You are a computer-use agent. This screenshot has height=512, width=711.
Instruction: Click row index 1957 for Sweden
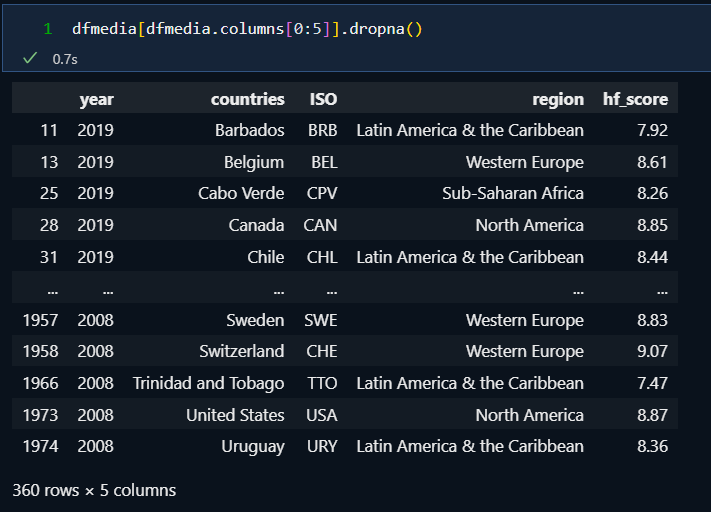click(40, 320)
